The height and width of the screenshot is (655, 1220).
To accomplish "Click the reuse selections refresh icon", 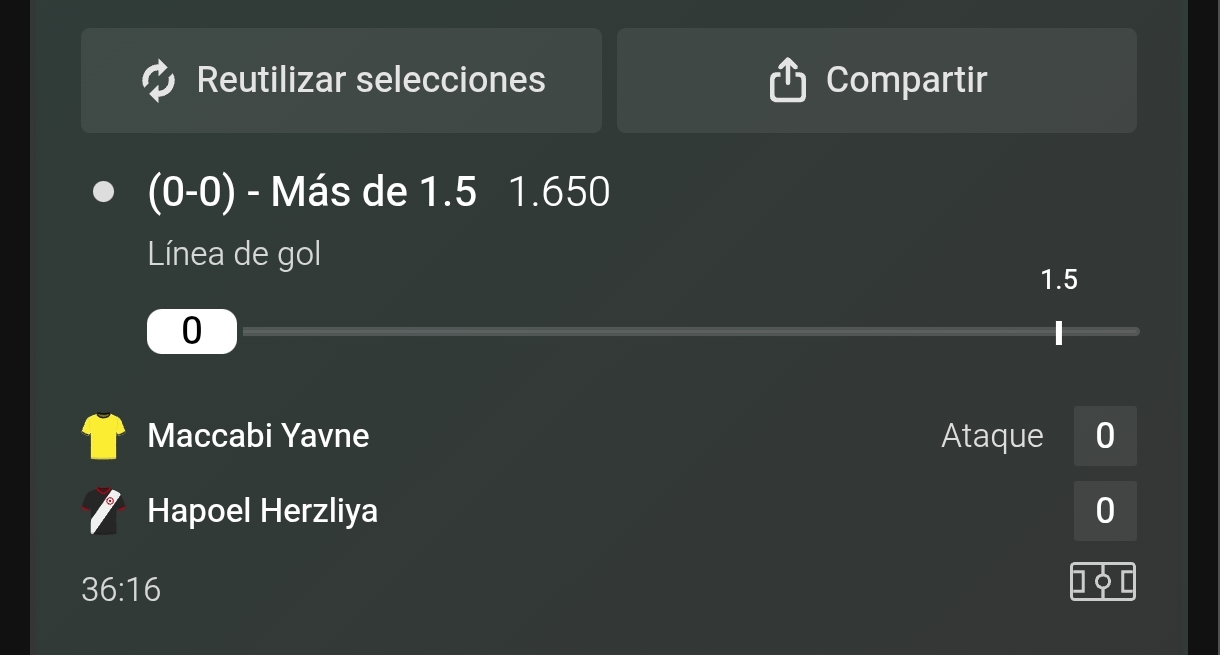I will point(159,81).
